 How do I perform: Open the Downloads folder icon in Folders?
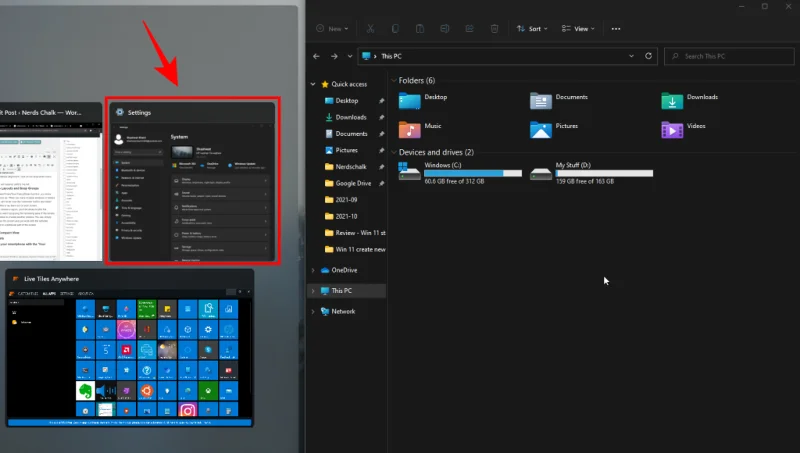[x=672, y=101]
